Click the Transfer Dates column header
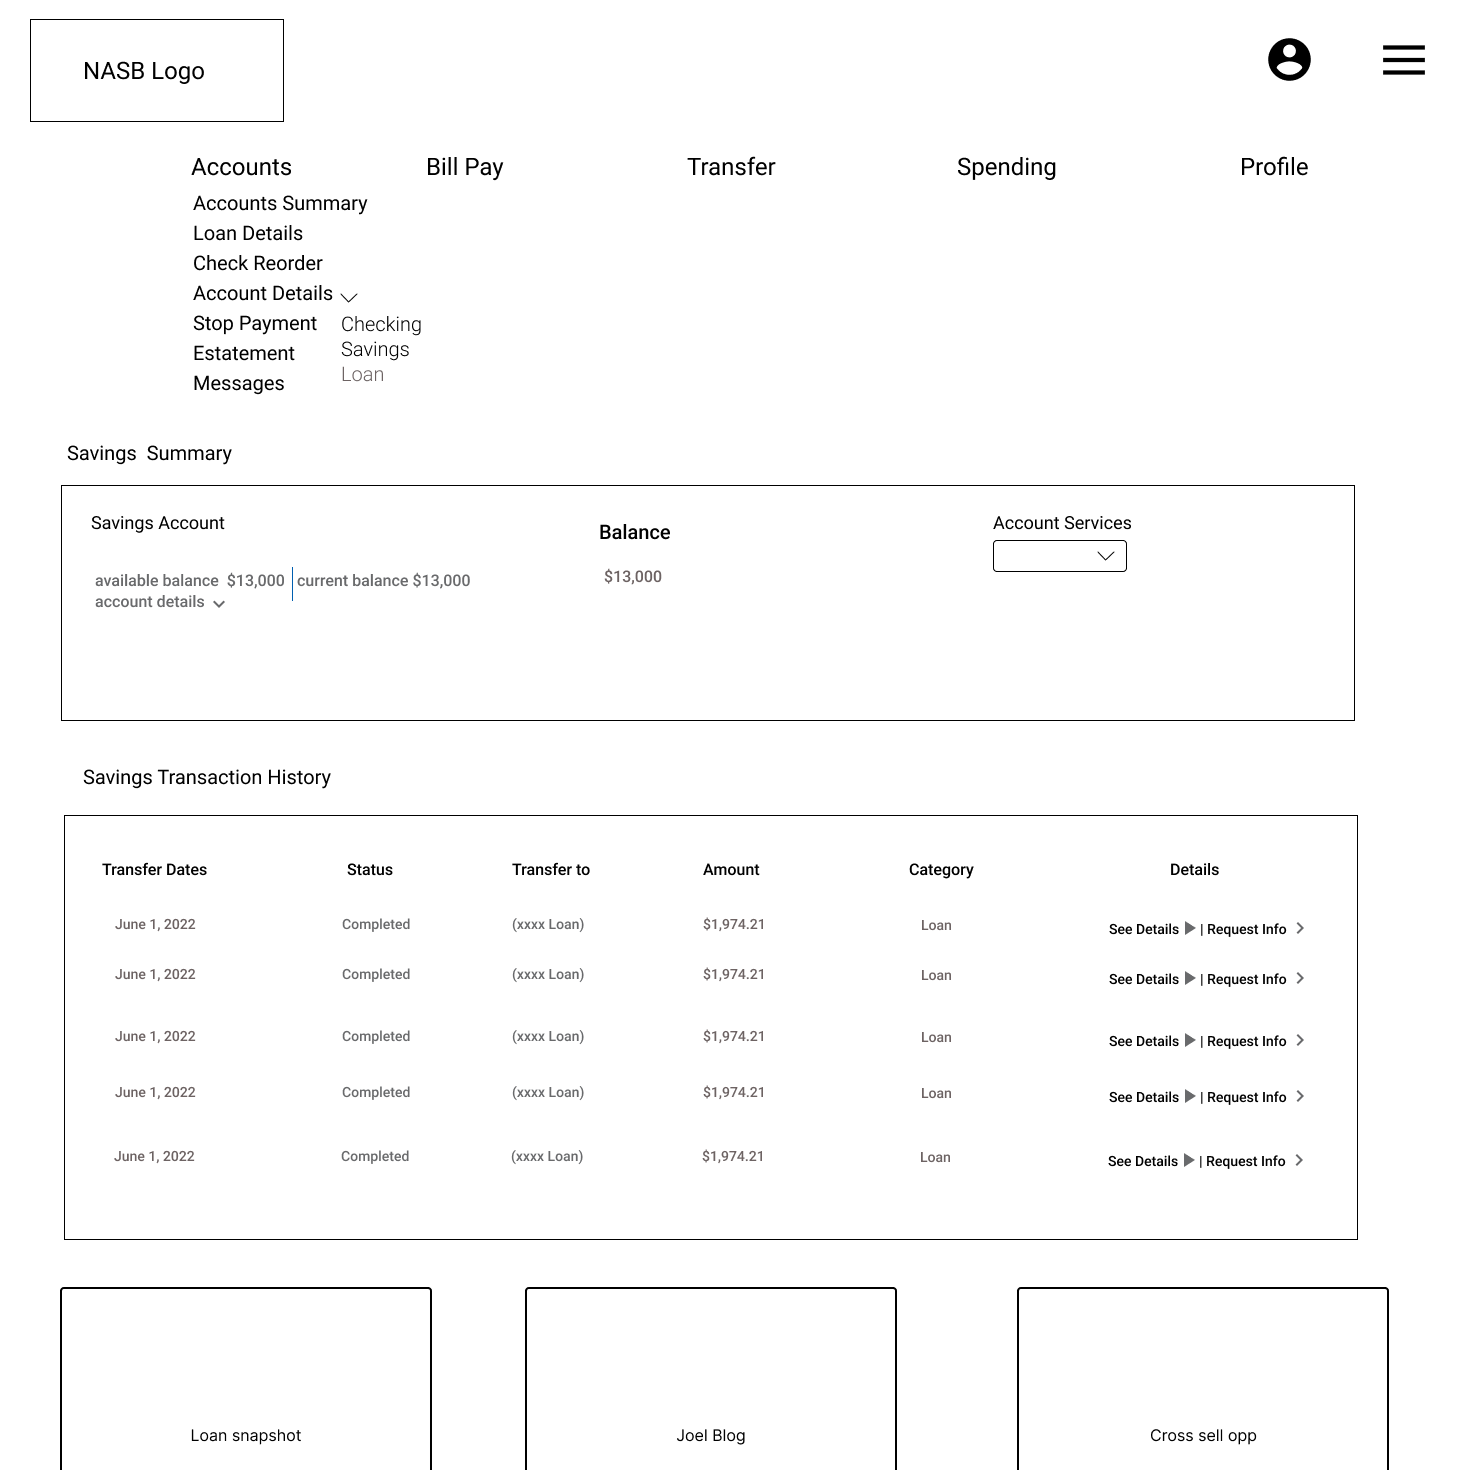Image resolution: width=1466 pixels, height=1470 pixels. (154, 870)
